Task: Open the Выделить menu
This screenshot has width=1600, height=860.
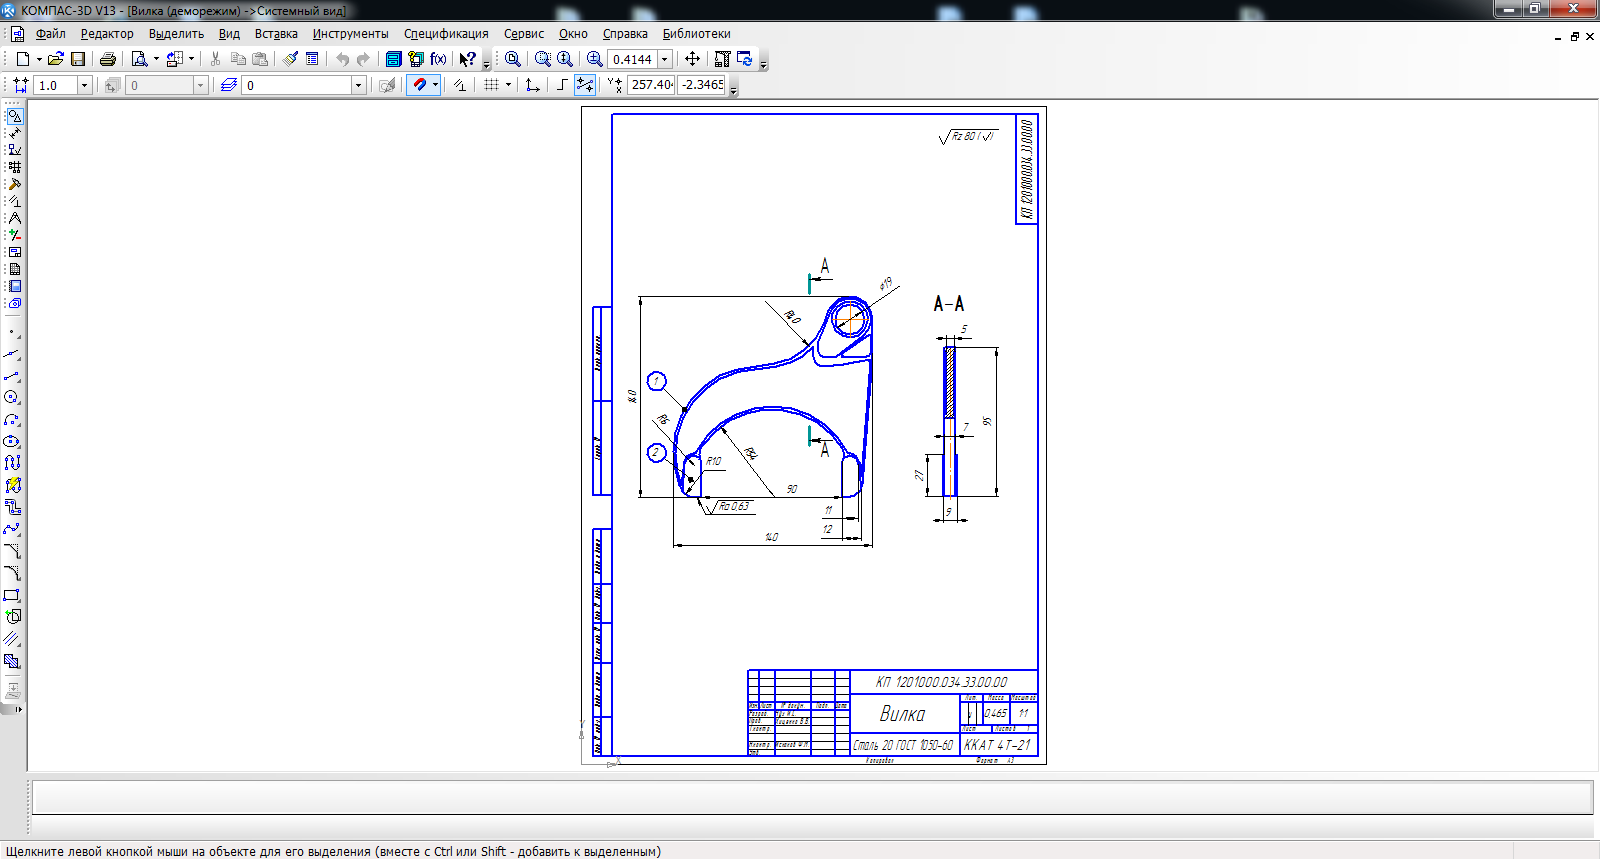Action: point(176,34)
